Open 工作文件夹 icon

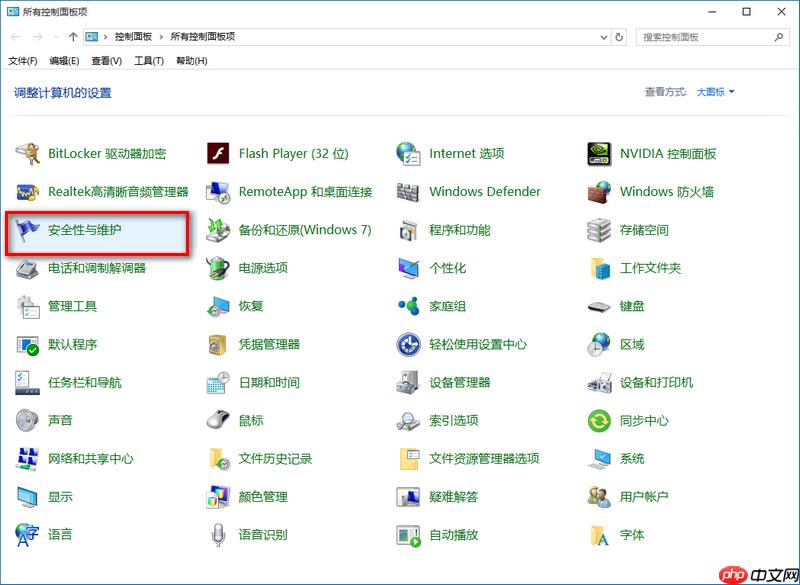click(x=600, y=268)
